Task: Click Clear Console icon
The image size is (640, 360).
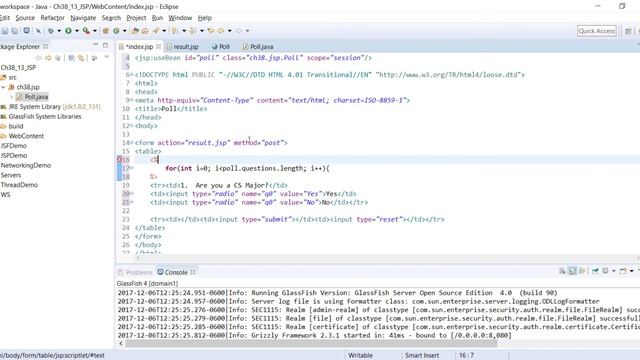Action: (x=562, y=271)
